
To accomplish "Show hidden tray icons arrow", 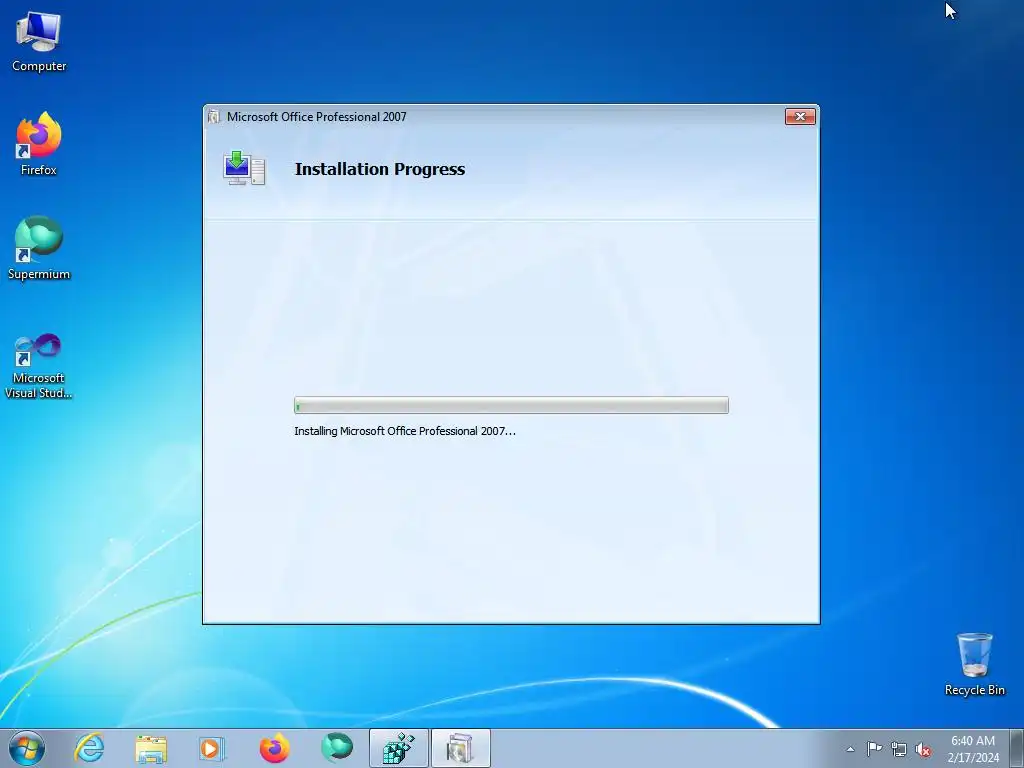I will [x=850, y=749].
